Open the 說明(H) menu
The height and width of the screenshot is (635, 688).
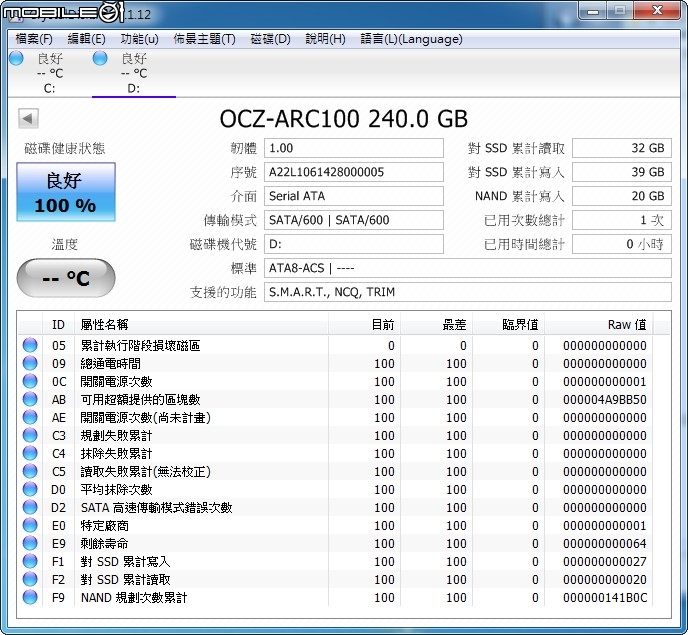(325, 39)
